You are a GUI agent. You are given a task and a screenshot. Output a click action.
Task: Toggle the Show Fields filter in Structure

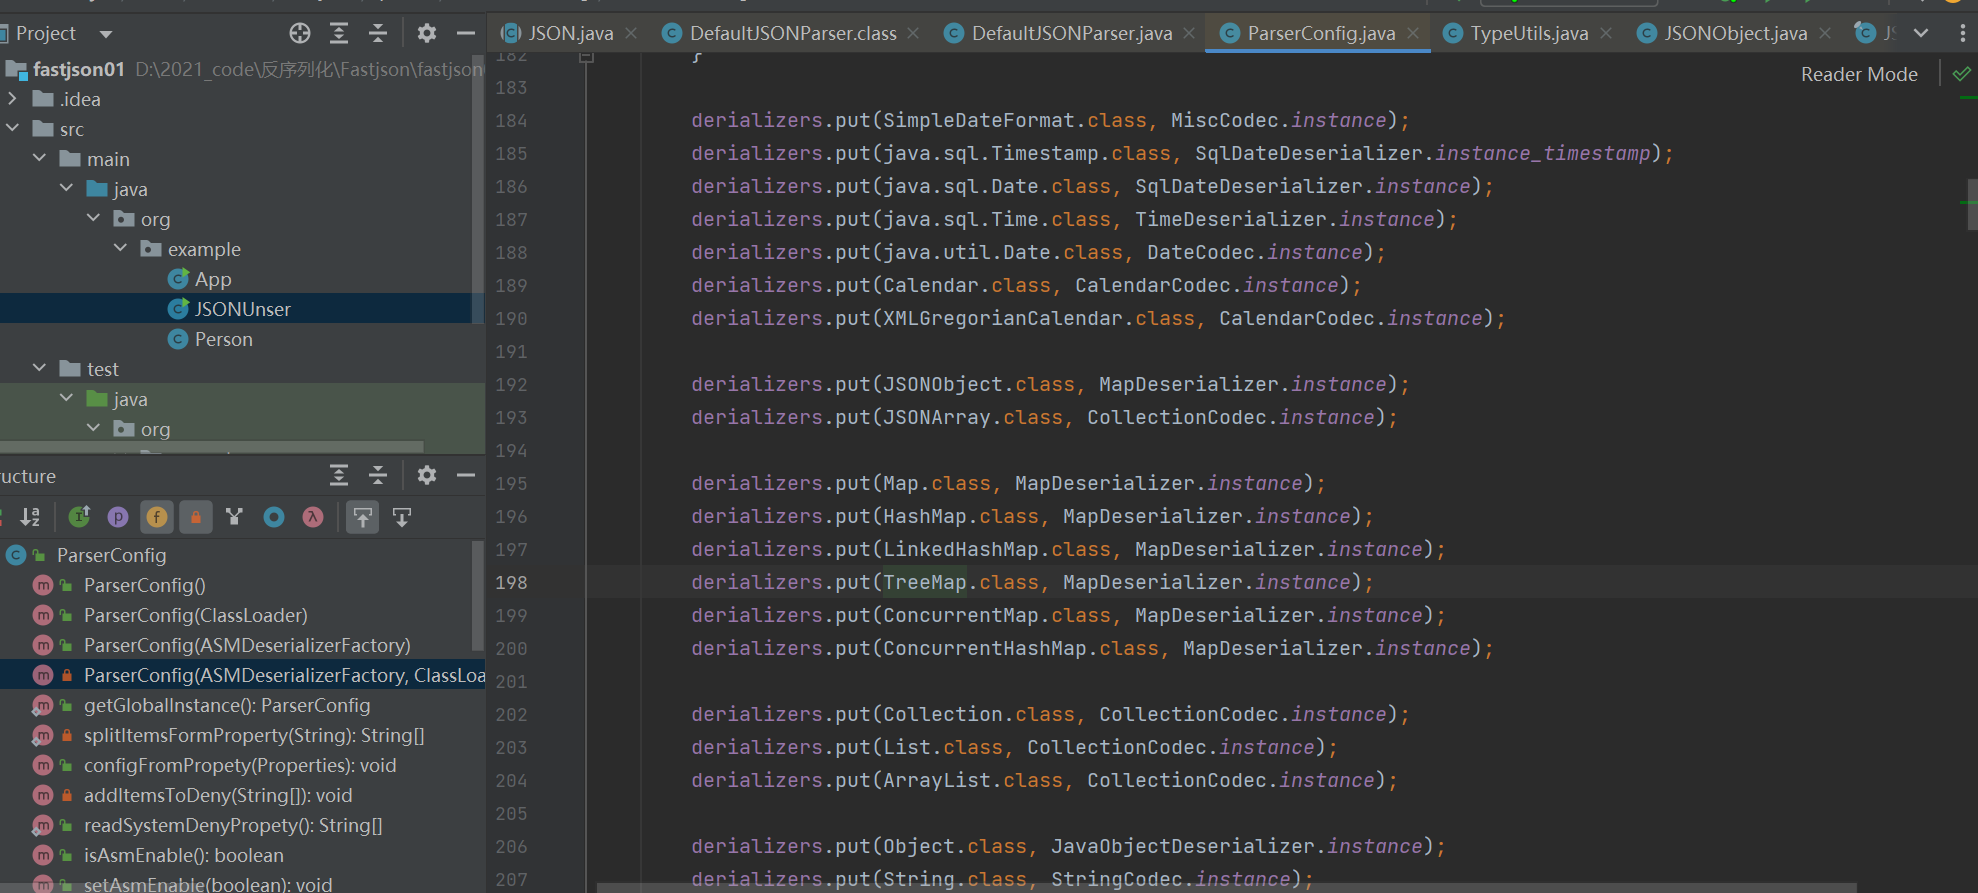pos(157,517)
